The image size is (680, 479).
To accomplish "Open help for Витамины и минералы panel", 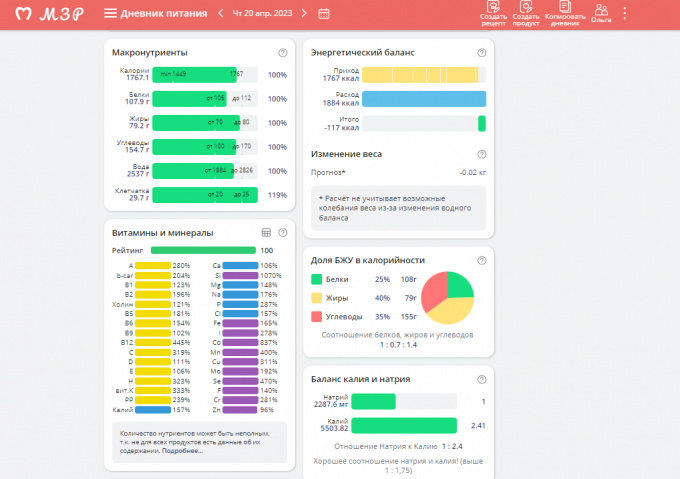I will click(x=283, y=233).
